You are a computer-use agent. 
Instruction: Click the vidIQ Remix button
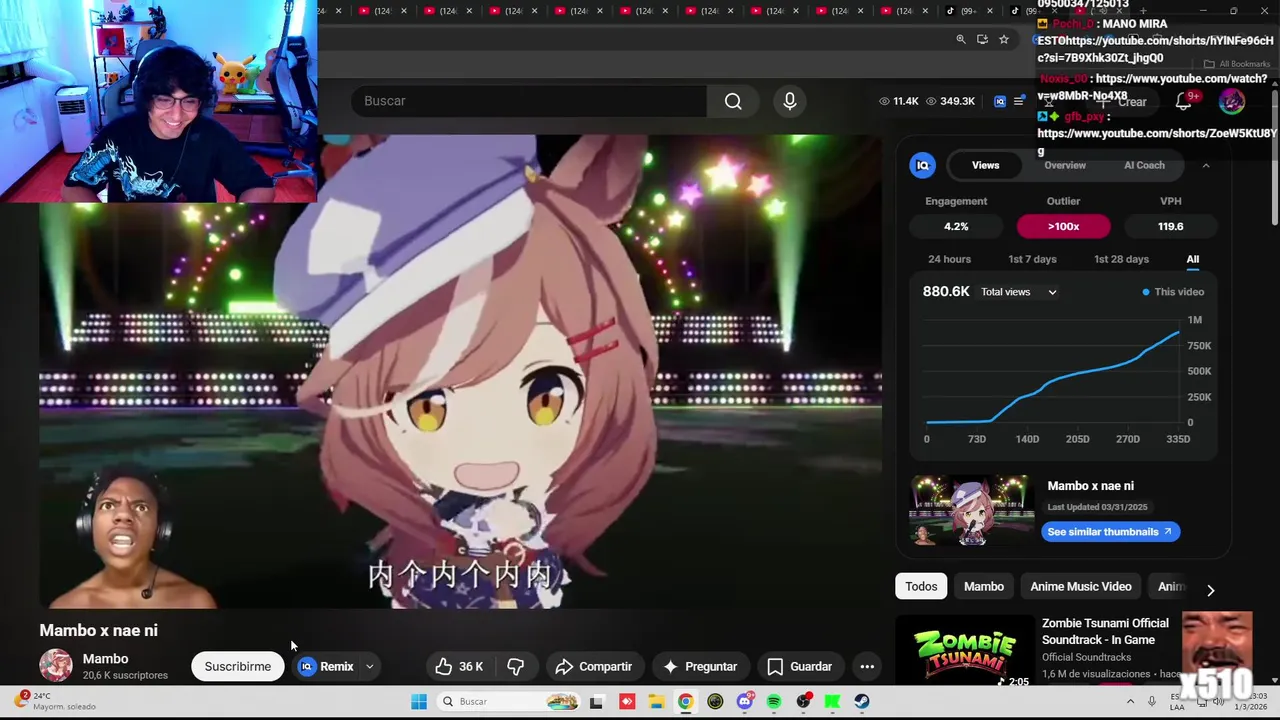[327, 666]
